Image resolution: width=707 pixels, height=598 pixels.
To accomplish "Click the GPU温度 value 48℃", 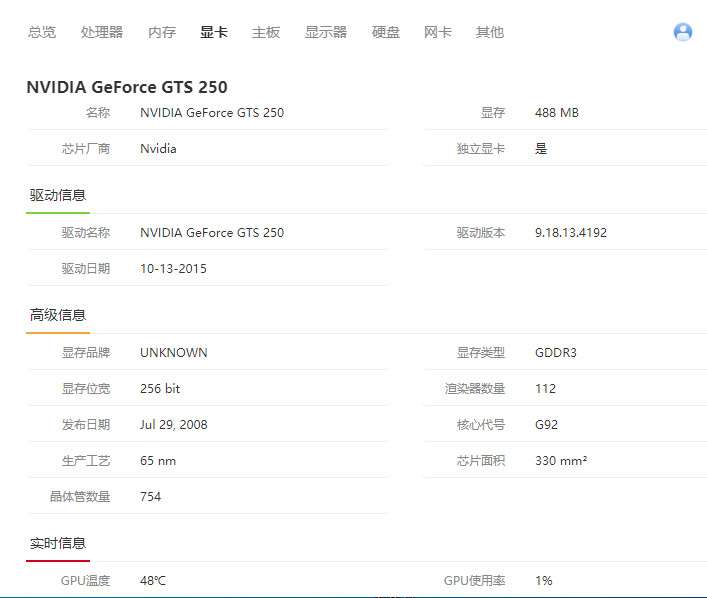I will (x=153, y=581).
